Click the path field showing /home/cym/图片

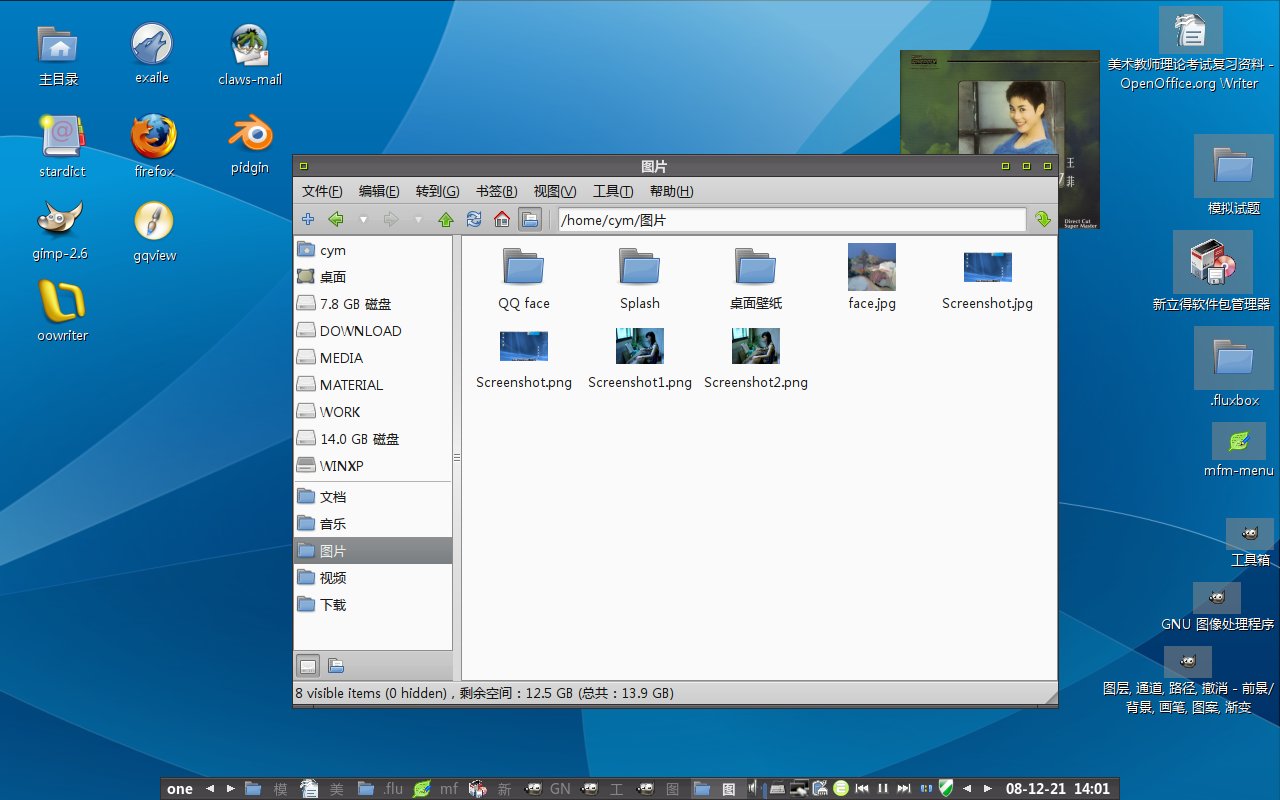pos(791,220)
